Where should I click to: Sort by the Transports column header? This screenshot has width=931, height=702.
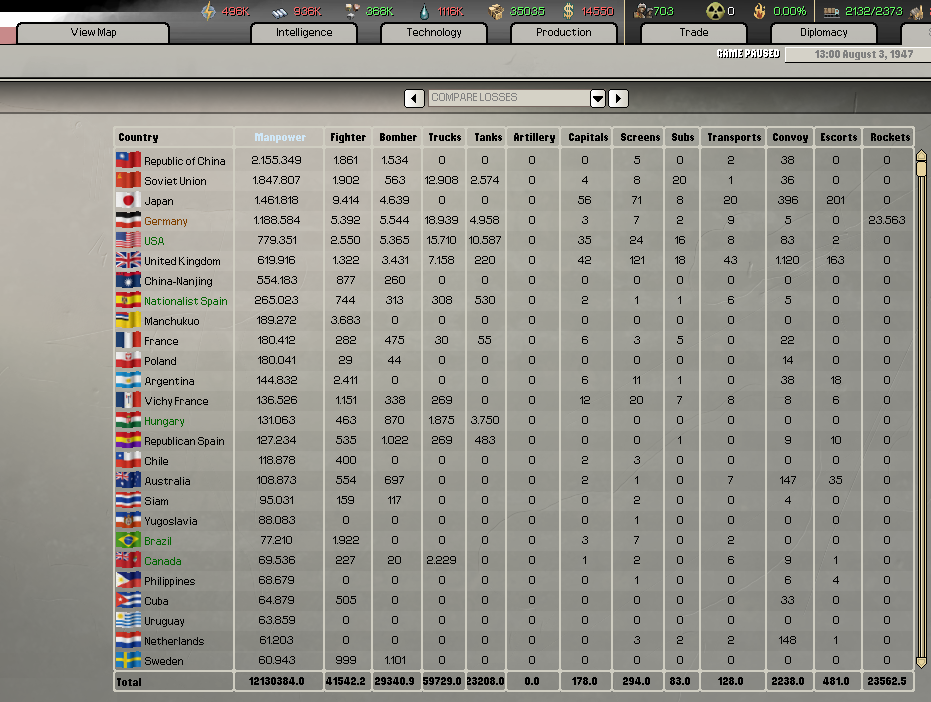point(734,137)
